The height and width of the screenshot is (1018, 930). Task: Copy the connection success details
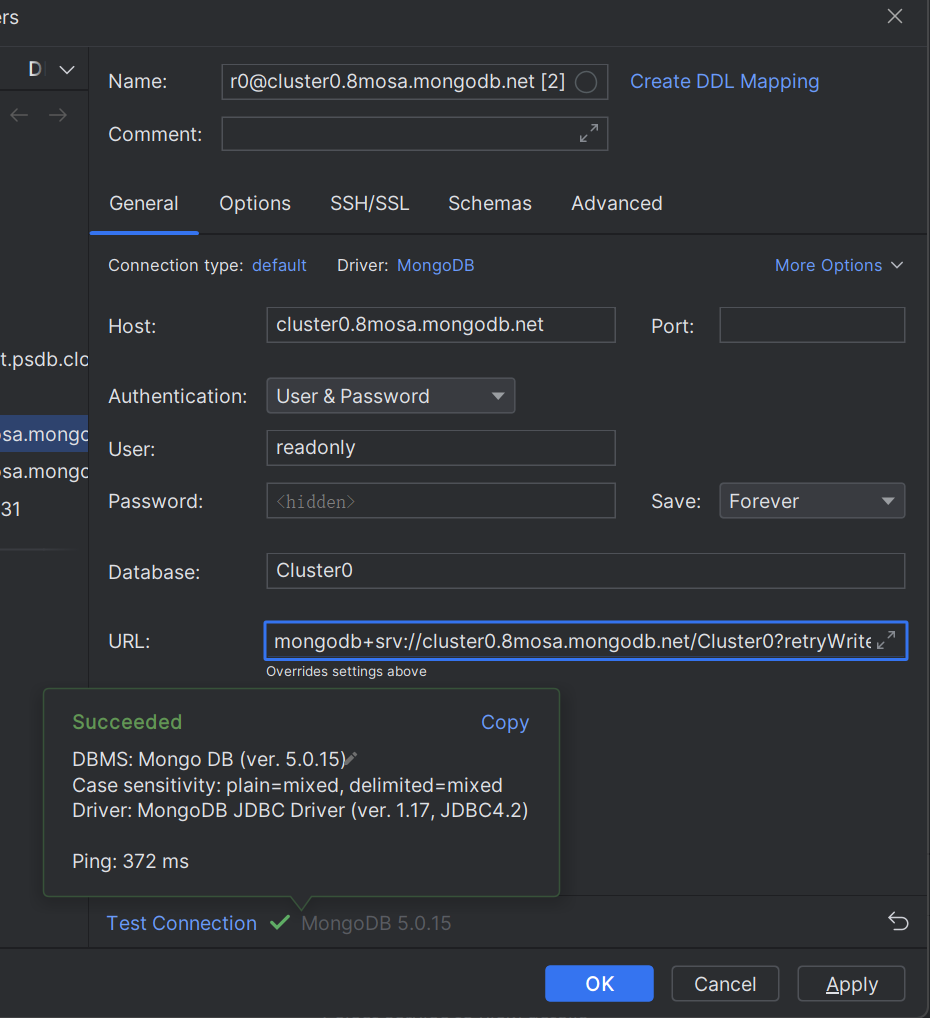[504, 722]
